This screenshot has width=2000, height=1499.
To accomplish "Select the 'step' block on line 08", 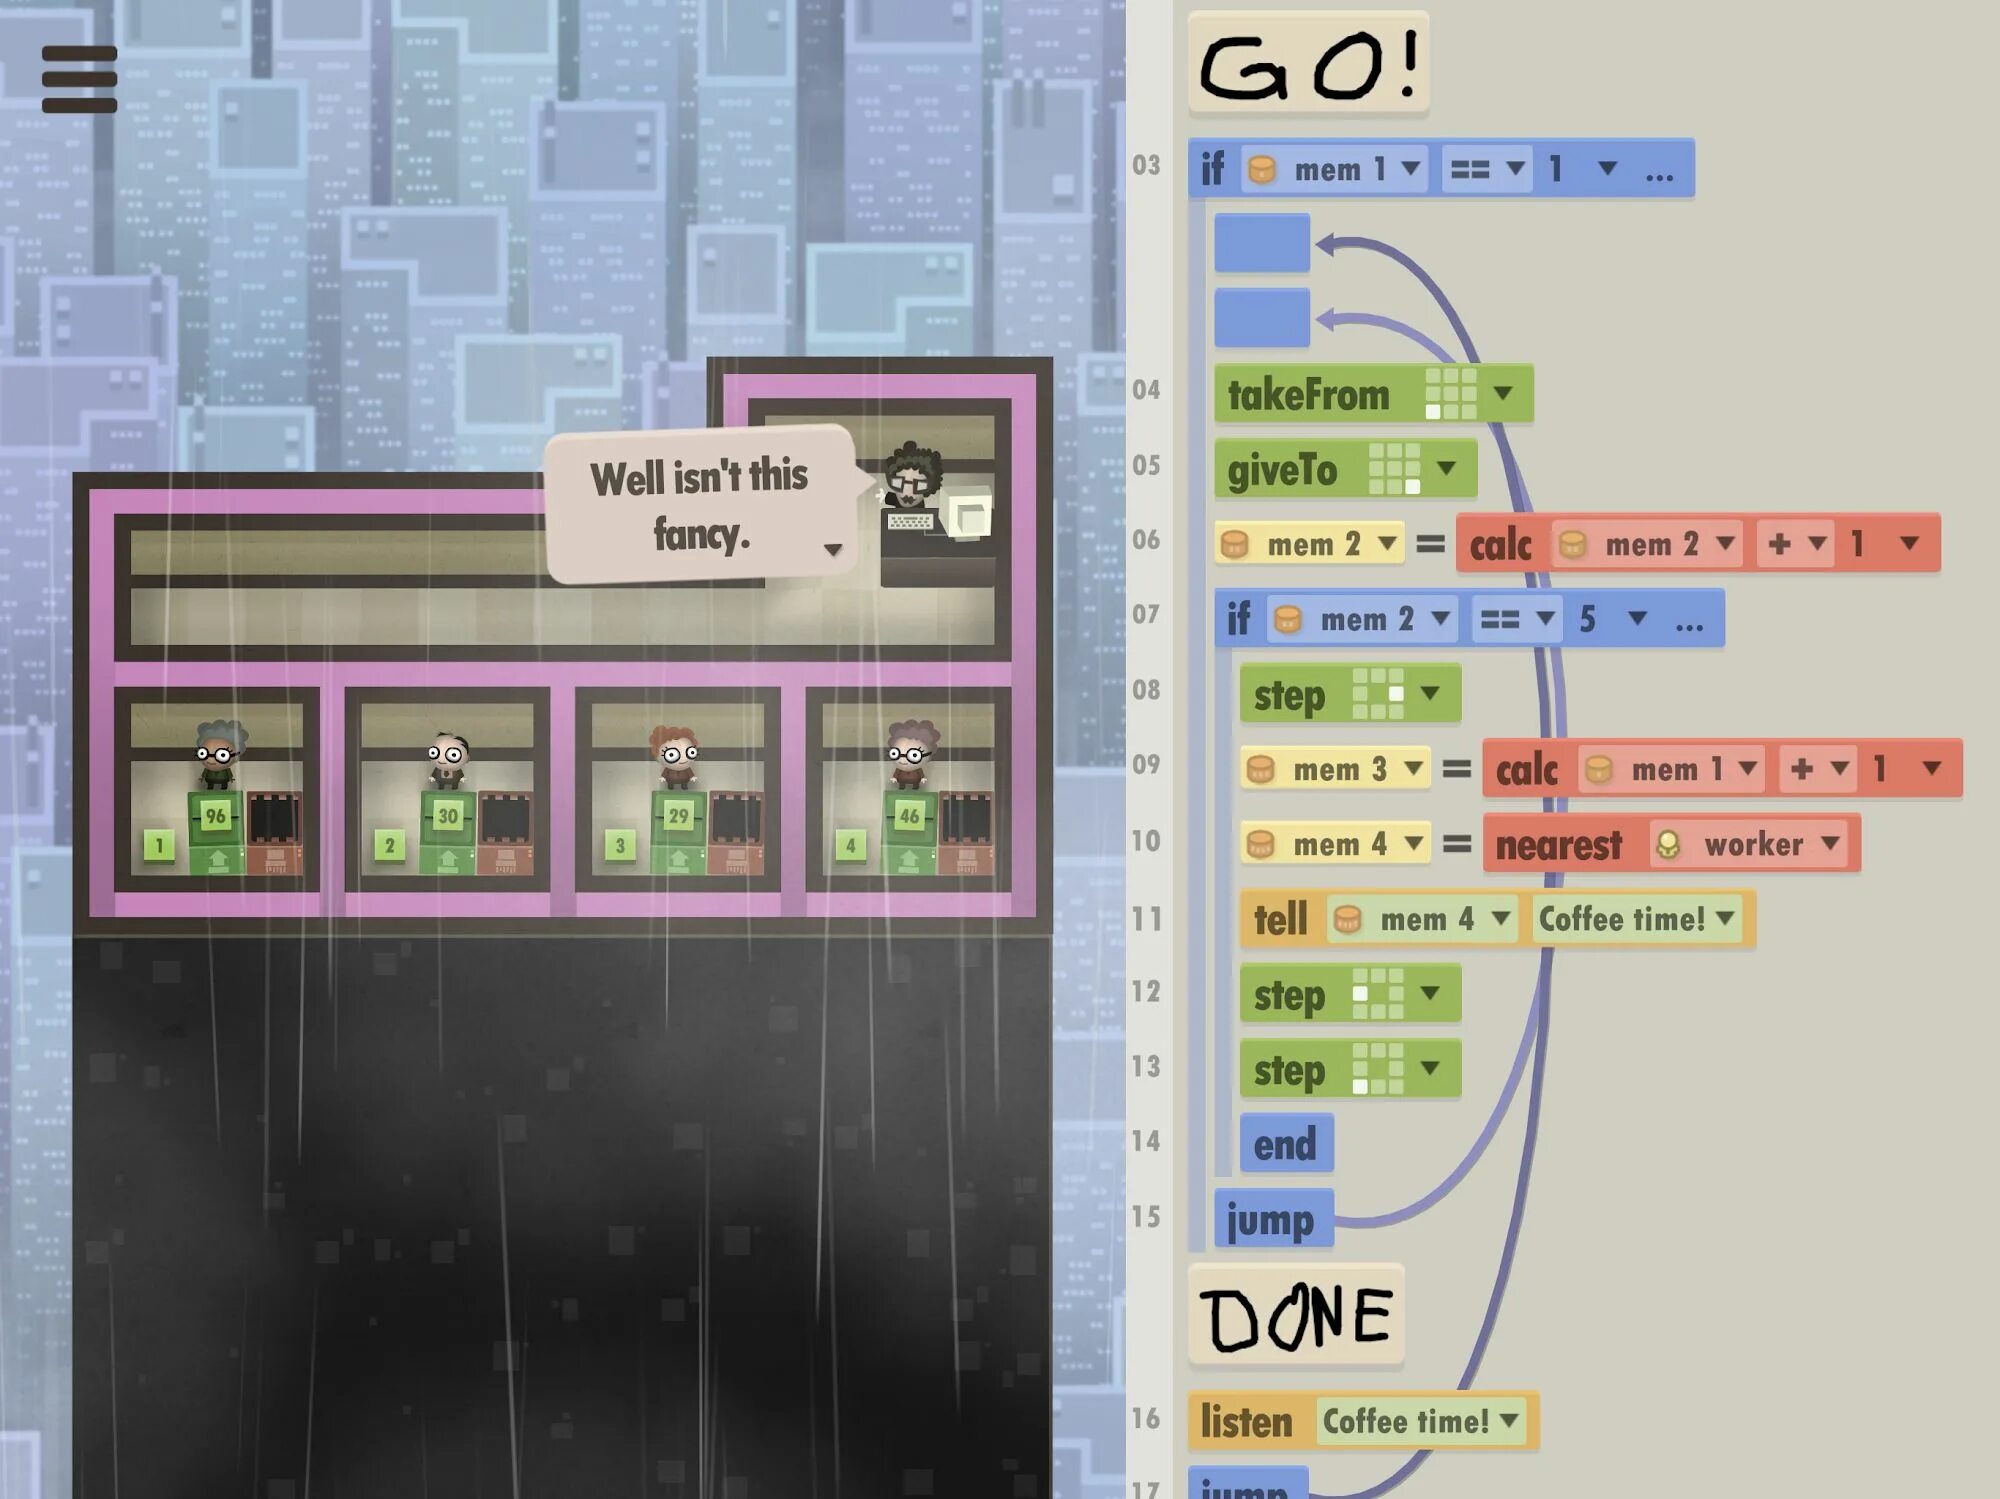I will 1335,693.
